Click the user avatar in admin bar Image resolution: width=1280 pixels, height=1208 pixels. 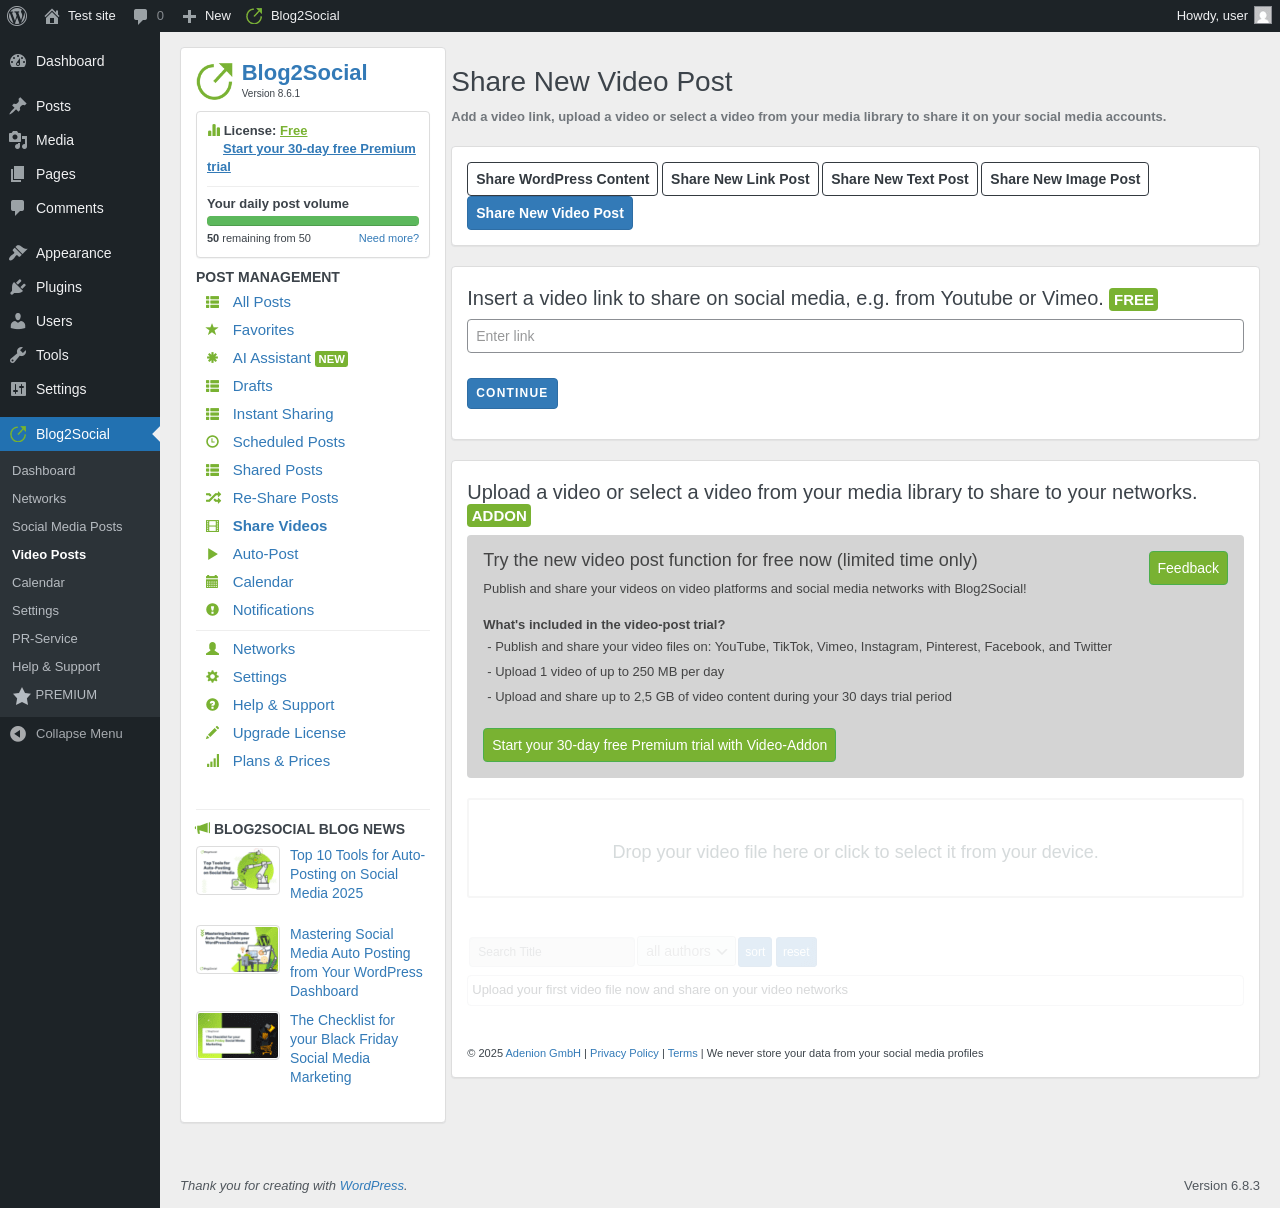tap(1263, 16)
